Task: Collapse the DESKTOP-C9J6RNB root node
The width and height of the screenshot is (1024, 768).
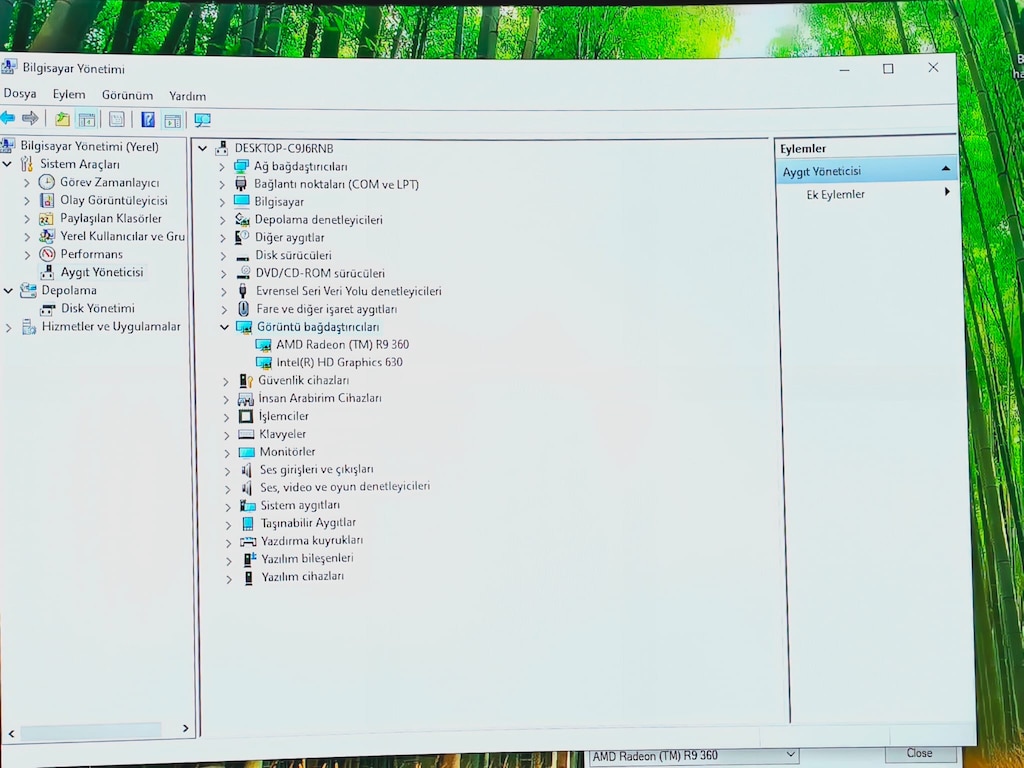Action: (202, 148)
